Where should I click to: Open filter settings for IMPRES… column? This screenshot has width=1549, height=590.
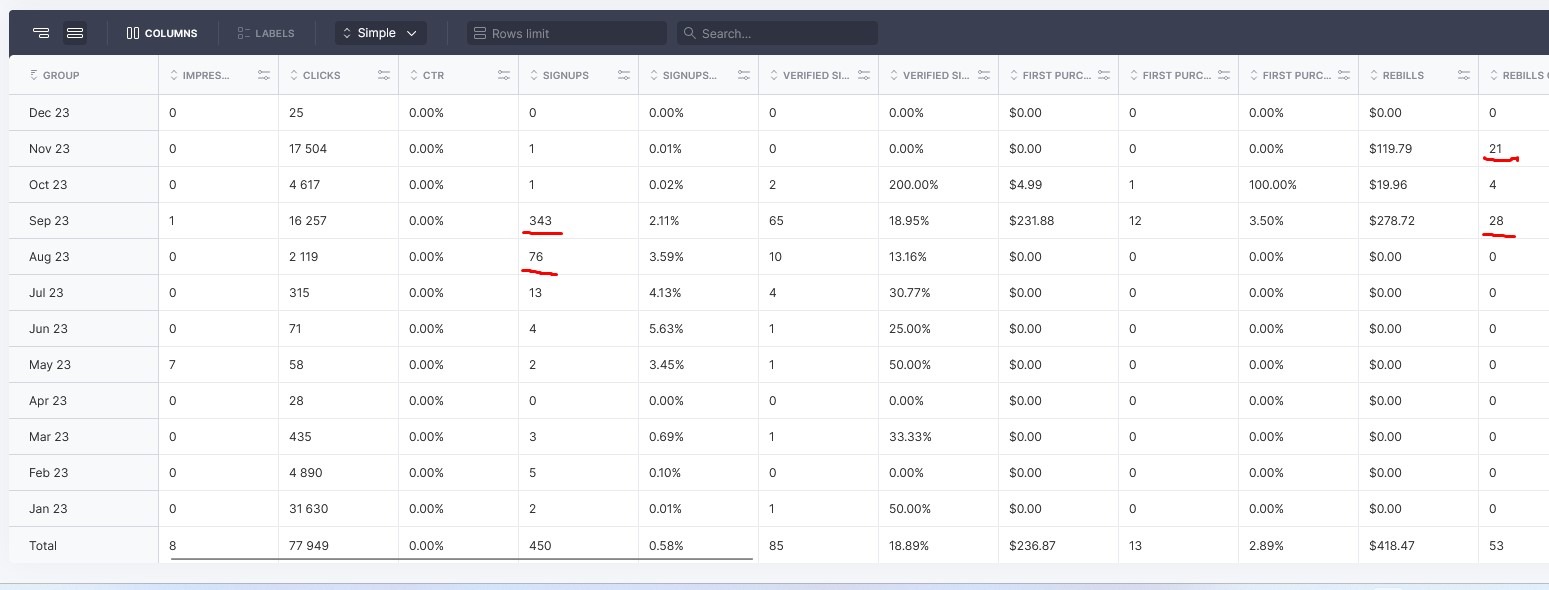[x=264, y=75]
